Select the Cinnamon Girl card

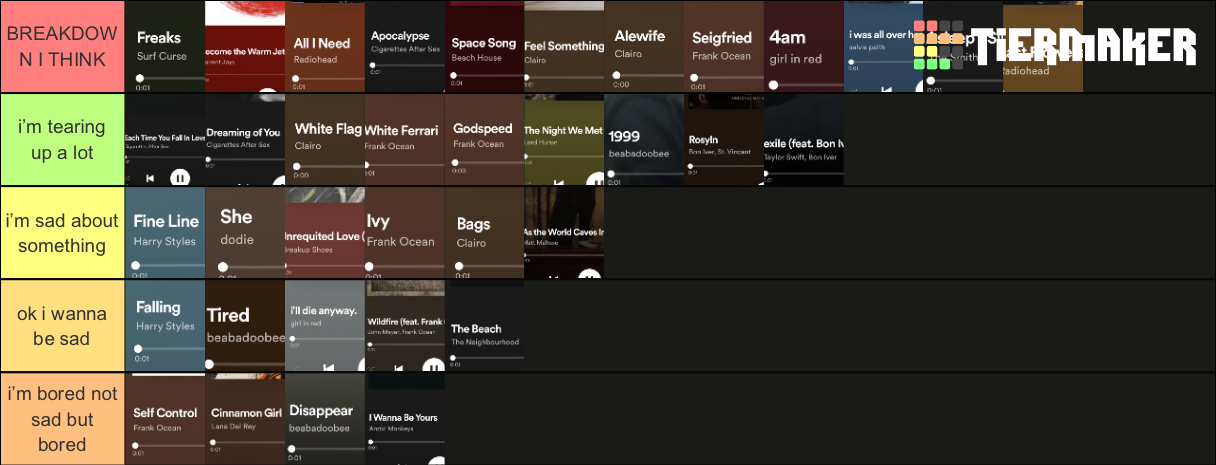pos(245,418)
